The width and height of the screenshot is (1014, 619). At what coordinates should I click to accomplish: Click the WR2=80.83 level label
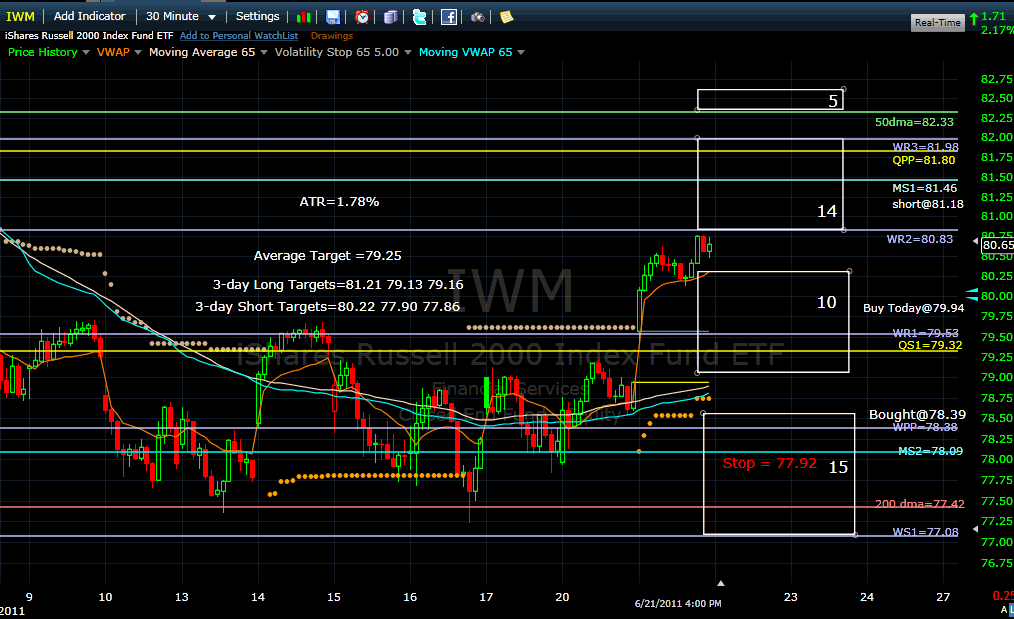pos(920,239)
